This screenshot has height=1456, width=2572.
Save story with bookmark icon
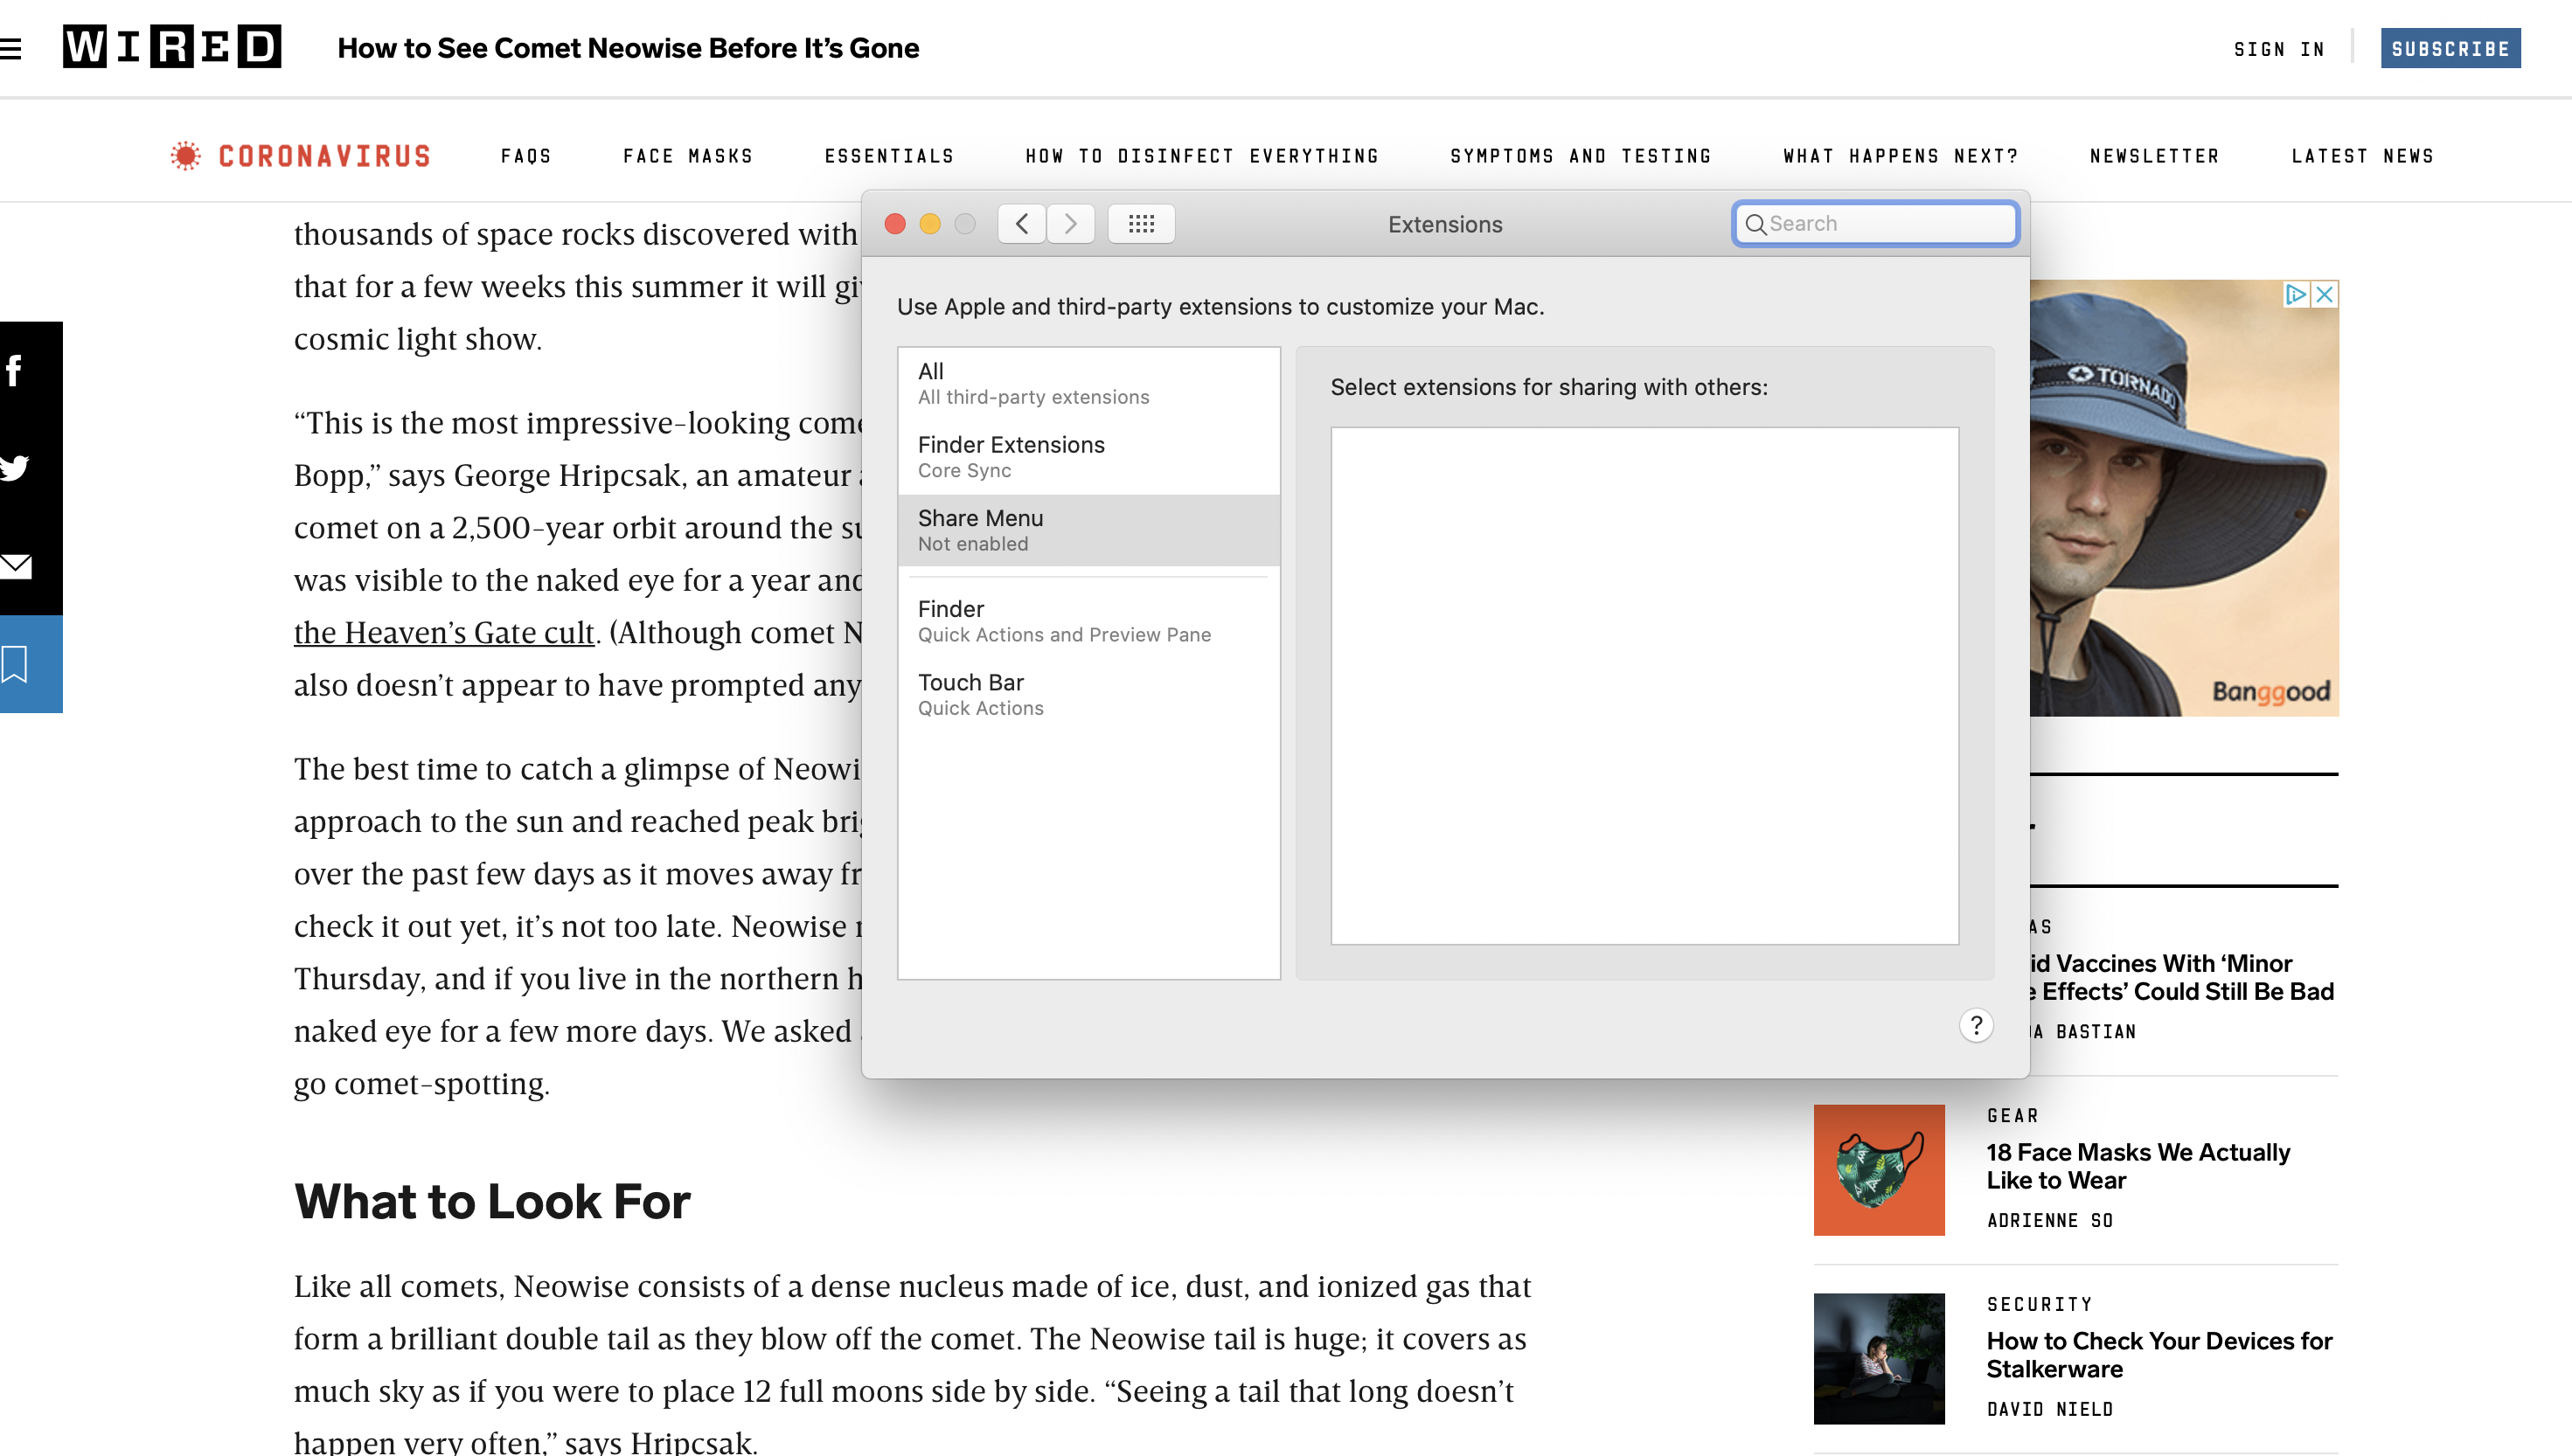[14, 664]
